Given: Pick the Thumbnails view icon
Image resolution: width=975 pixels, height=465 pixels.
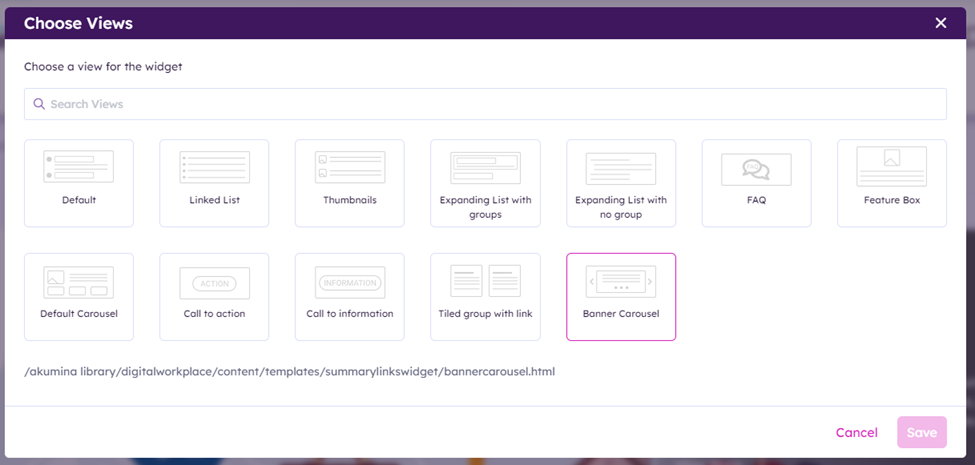Looking at the screenshot, I should click(x=350, y=167).
